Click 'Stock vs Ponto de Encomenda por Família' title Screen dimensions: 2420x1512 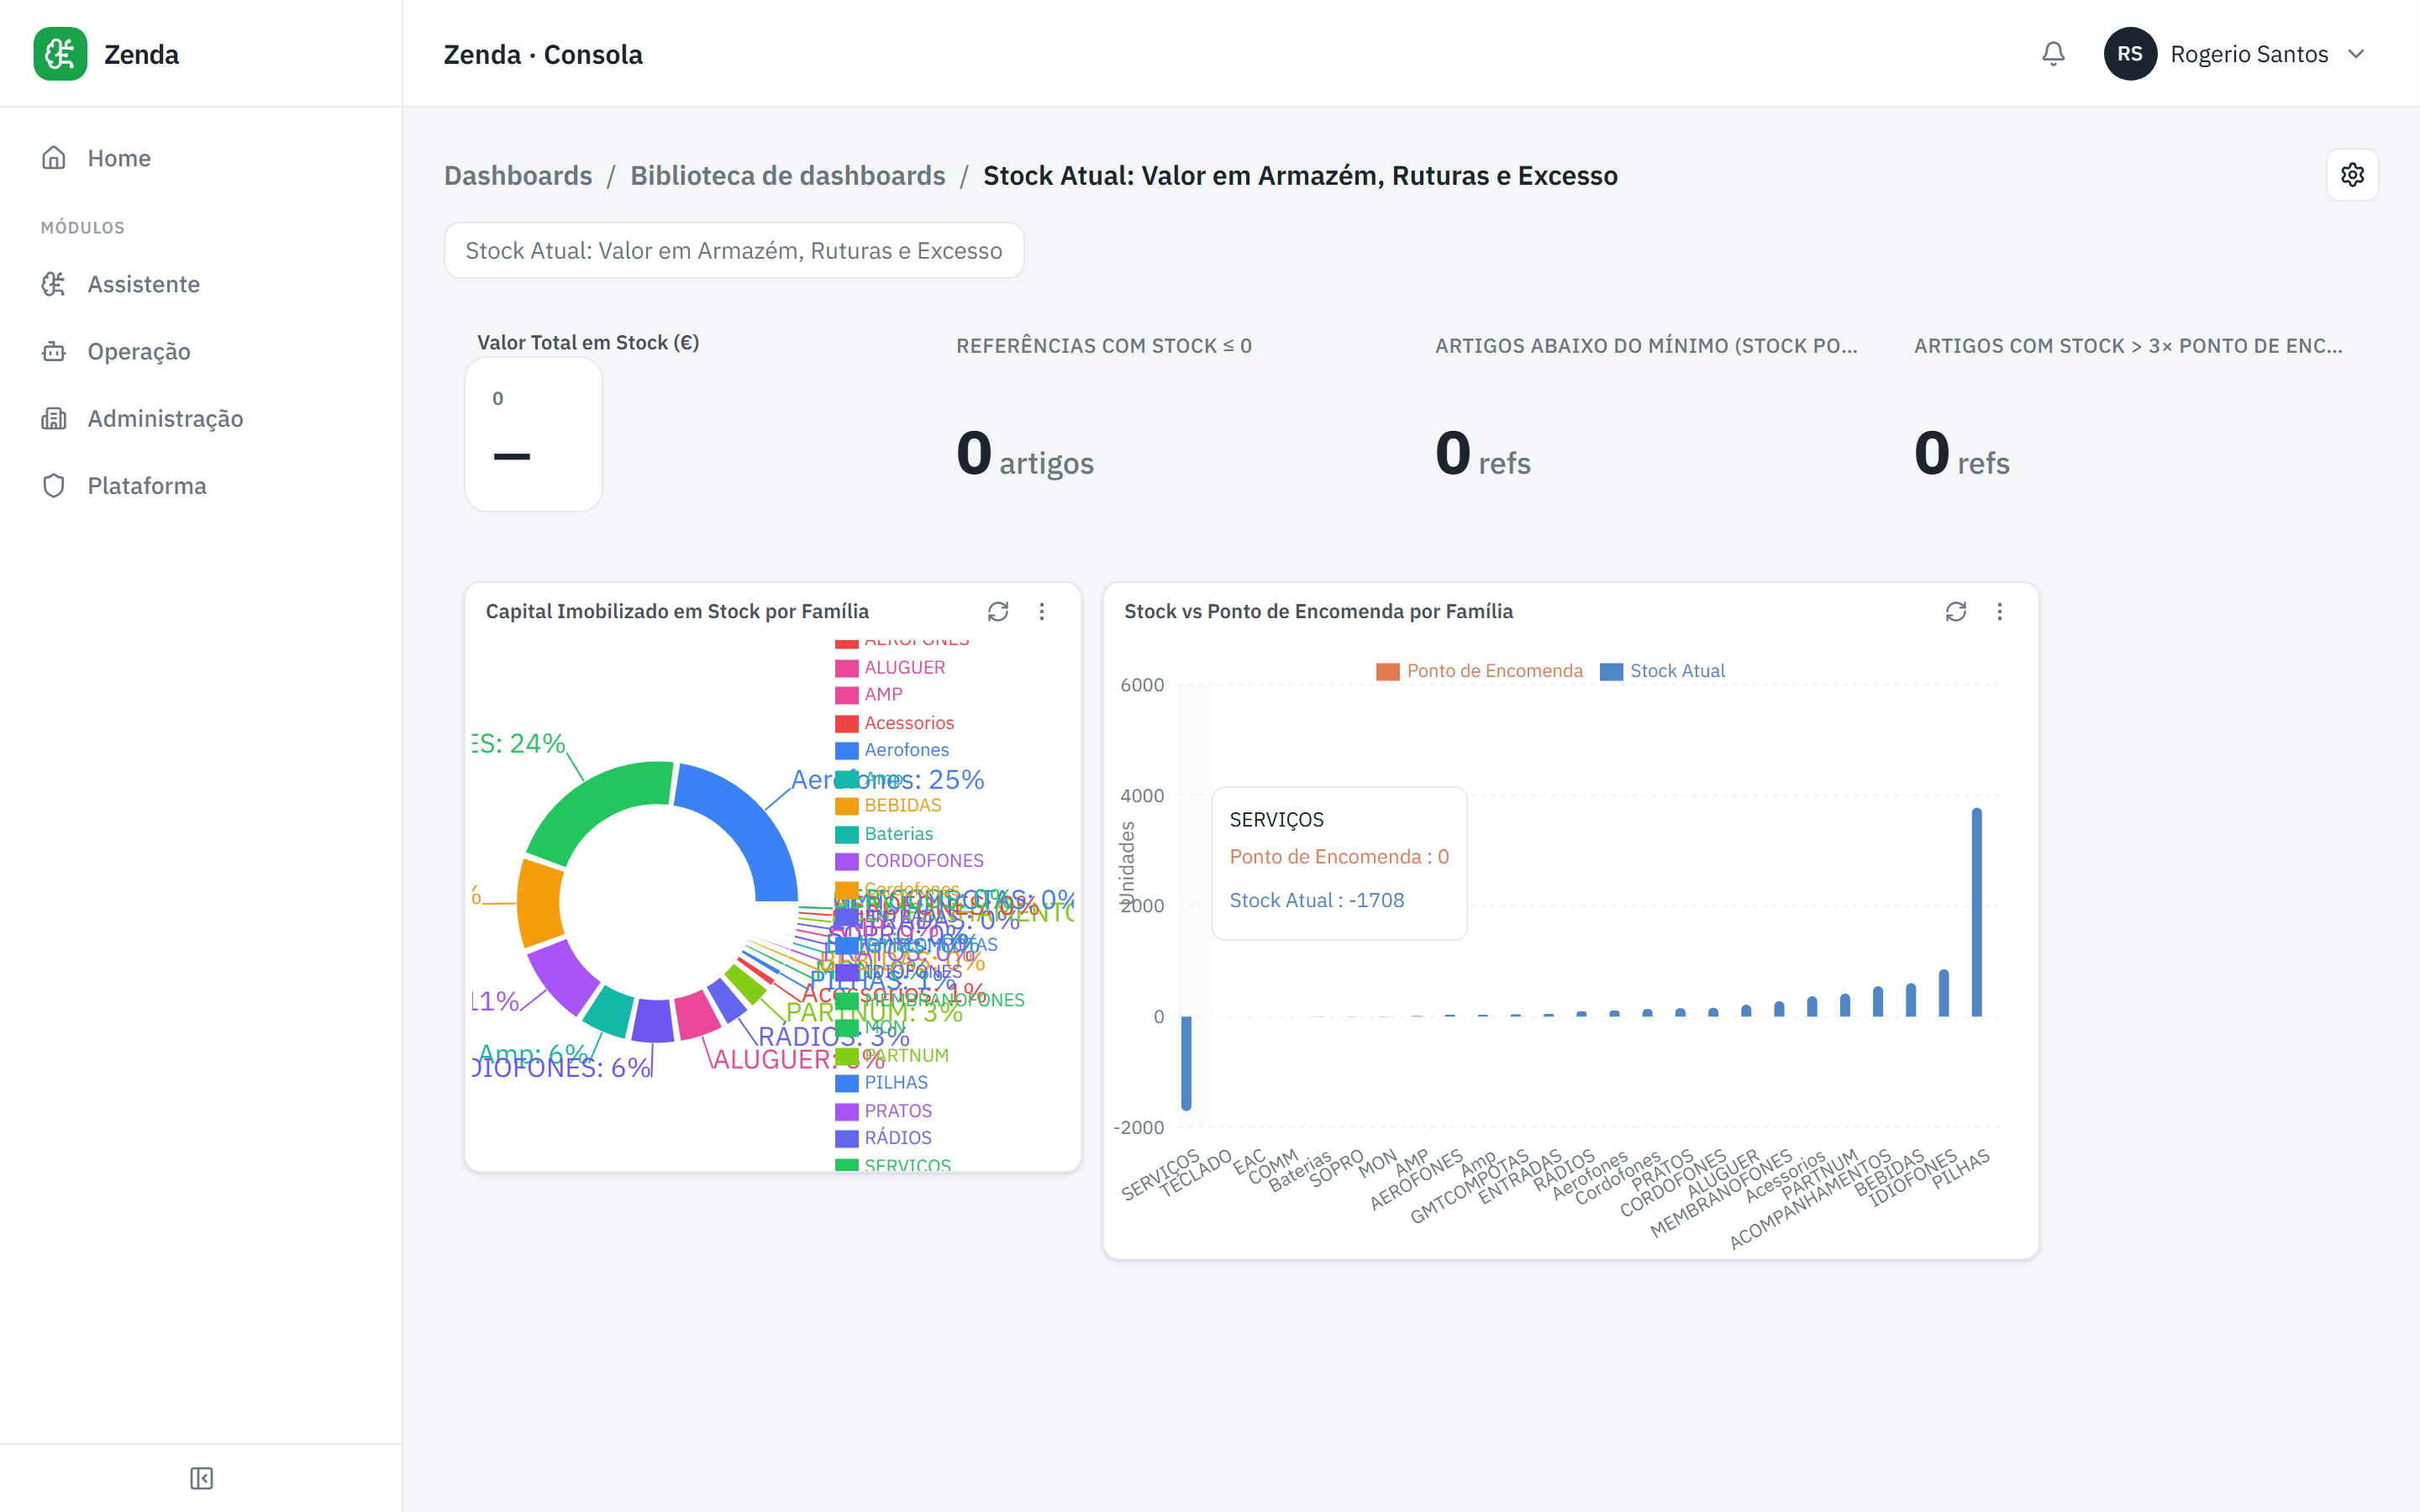click(x=1318, y=611)
